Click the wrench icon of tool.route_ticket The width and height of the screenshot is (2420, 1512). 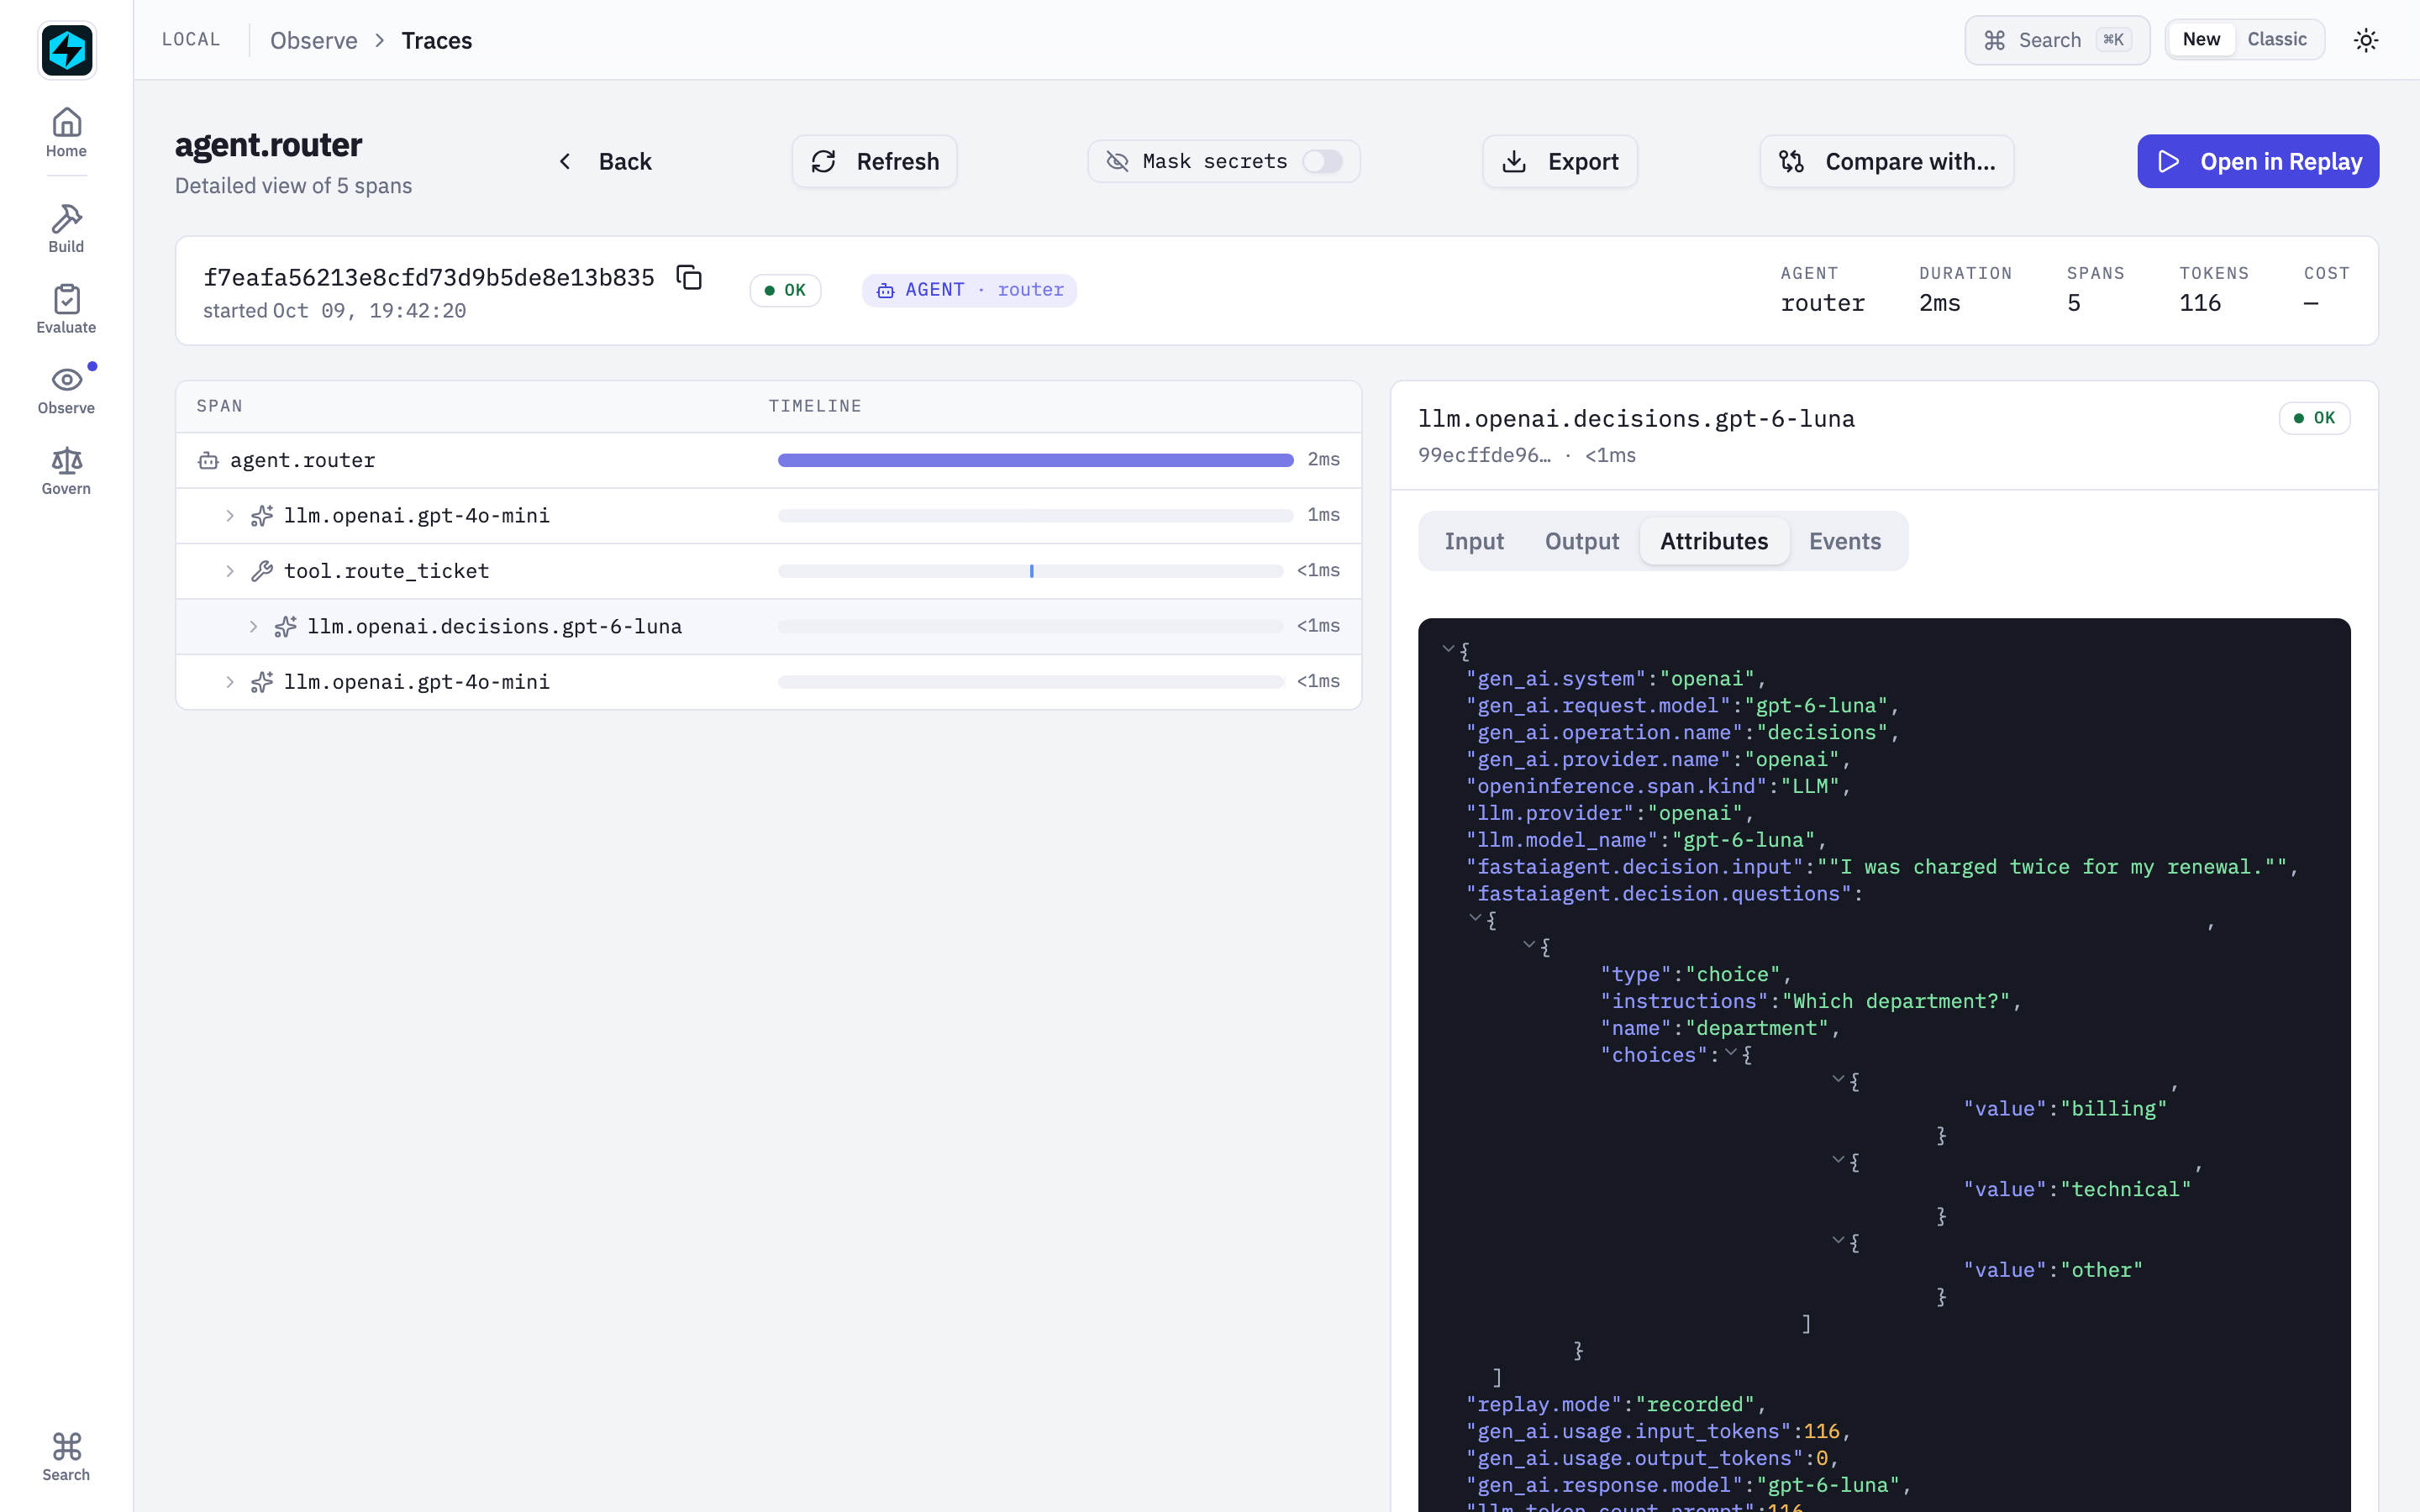coord(262,571)
